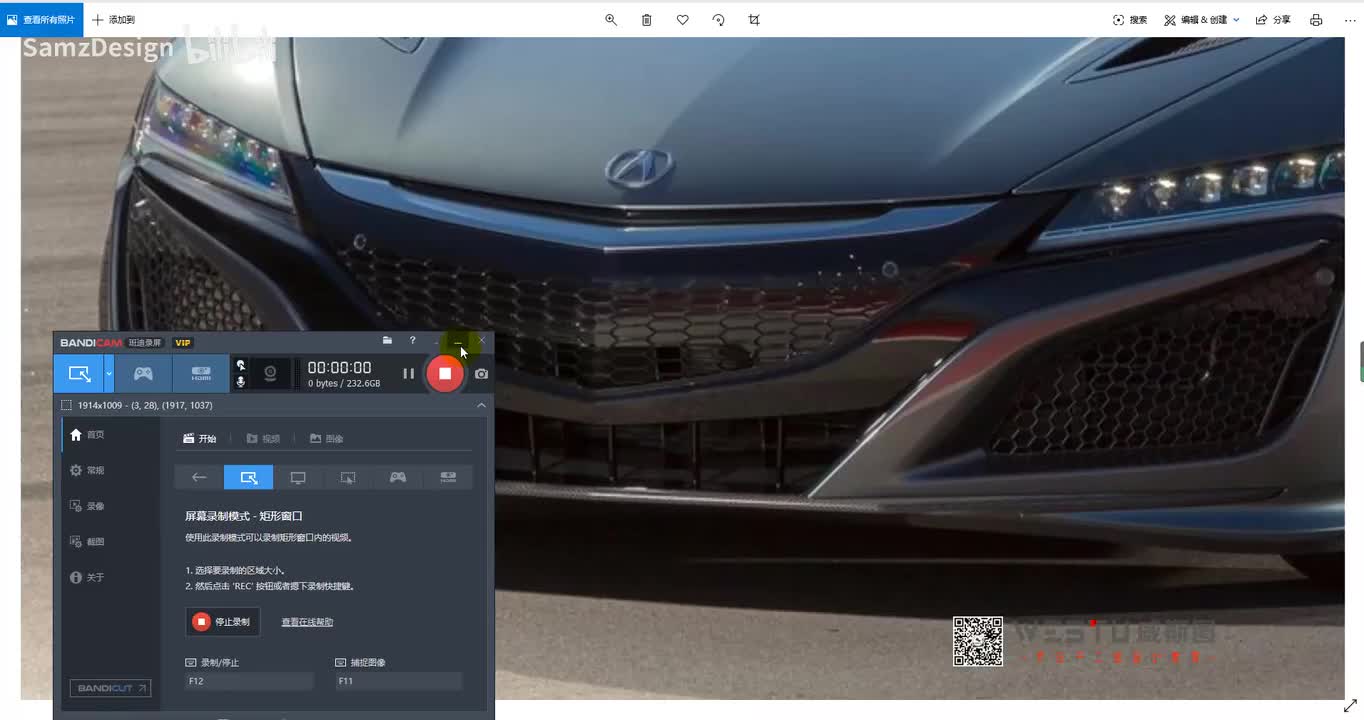Viewport: 1364px width, 720px height.
Task: Mark the photo as favorite with the heart icon
Action: (683, 20)
